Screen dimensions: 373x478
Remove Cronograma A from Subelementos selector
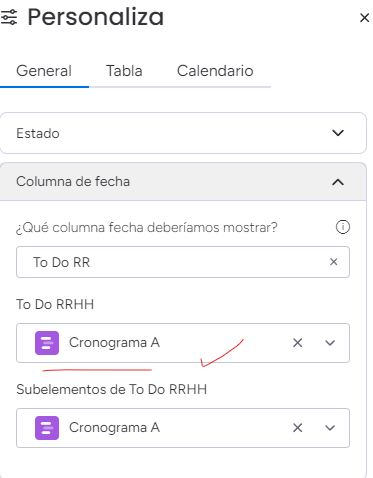click(297, 428)
